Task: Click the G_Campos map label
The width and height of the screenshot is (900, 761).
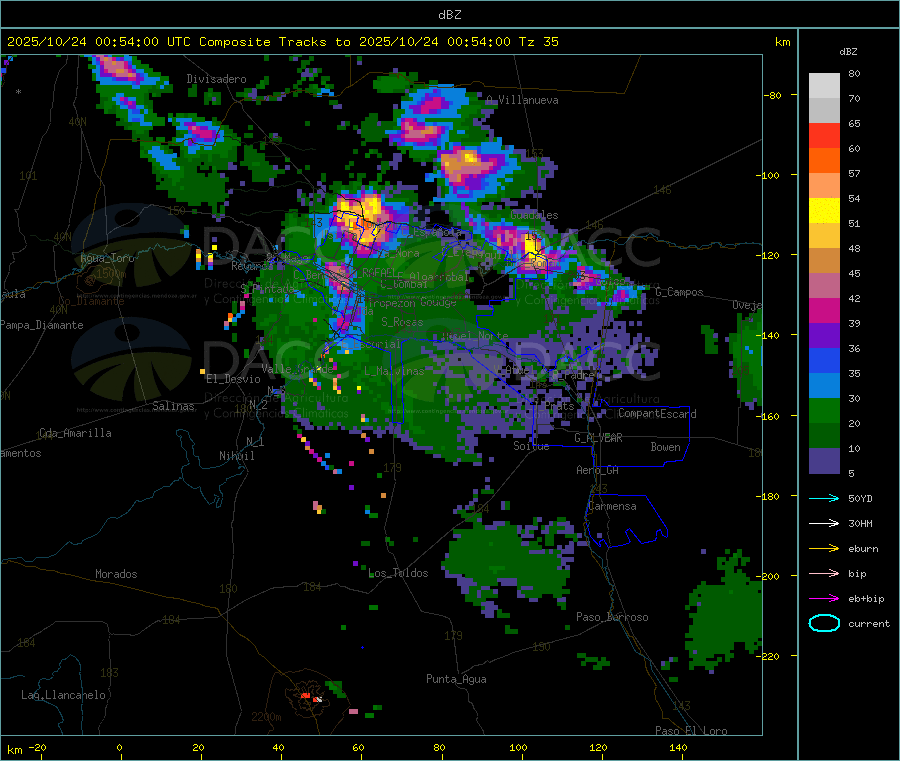Action: click(680, 292)
